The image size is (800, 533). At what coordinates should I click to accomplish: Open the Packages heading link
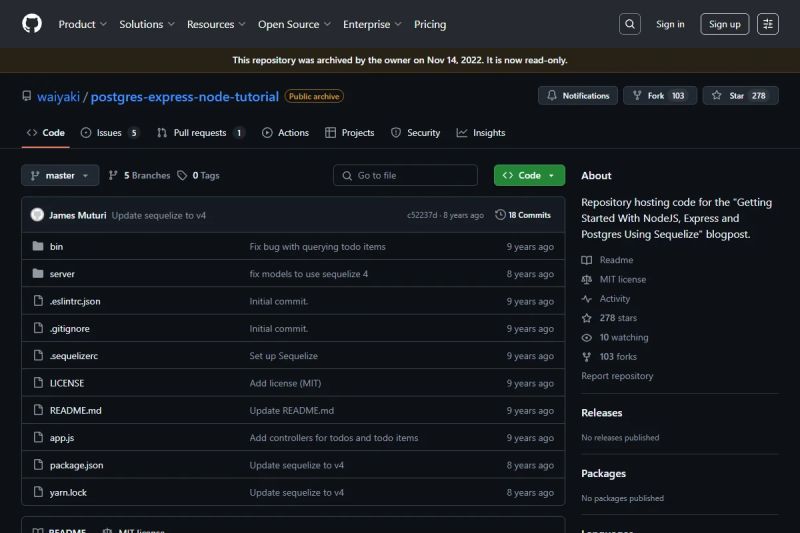pos(603,473)
